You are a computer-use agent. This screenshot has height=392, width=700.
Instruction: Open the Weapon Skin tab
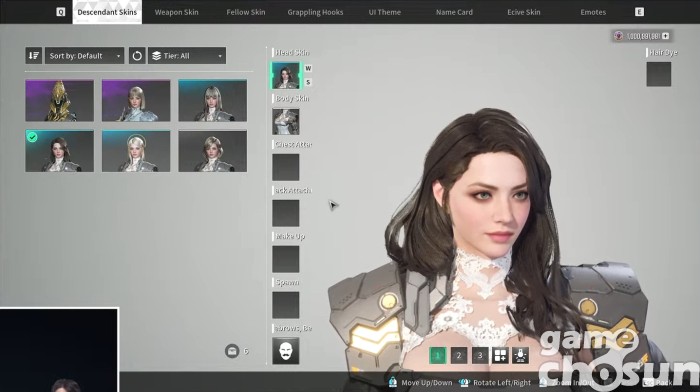tap(176, 12)
